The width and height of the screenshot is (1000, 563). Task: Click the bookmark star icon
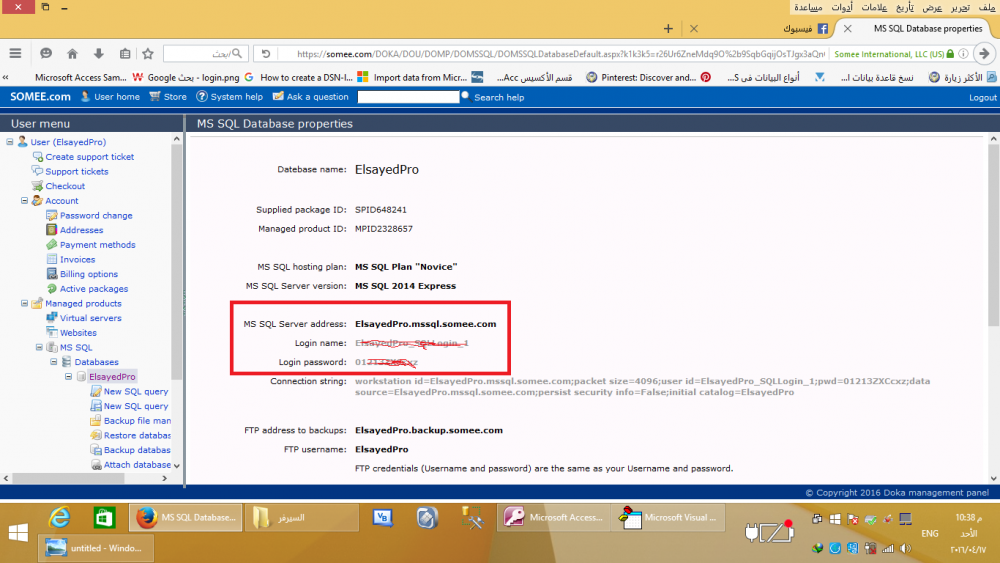[148, 54]
